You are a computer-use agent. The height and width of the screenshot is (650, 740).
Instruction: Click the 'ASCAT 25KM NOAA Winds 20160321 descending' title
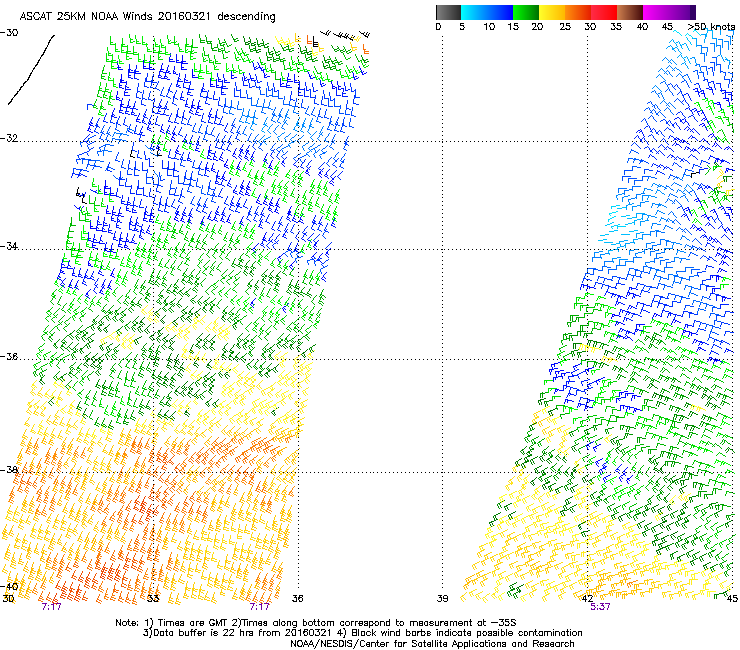[x=148, y=17]
